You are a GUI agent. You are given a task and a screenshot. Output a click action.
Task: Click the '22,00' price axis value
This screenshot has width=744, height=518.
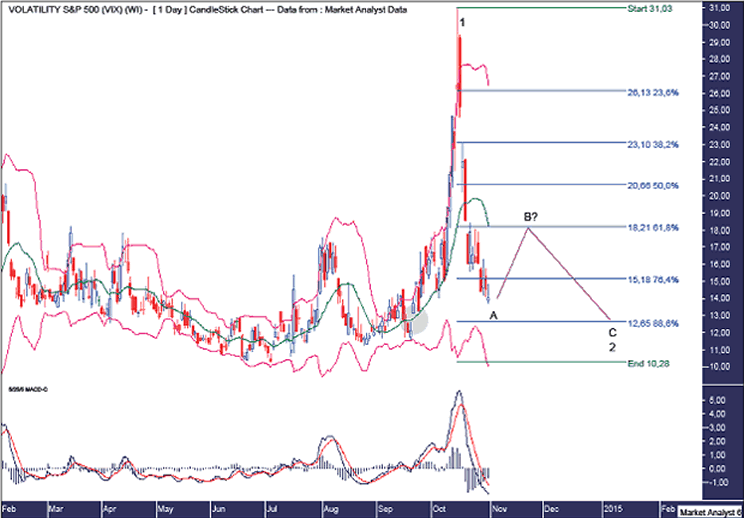718,162
